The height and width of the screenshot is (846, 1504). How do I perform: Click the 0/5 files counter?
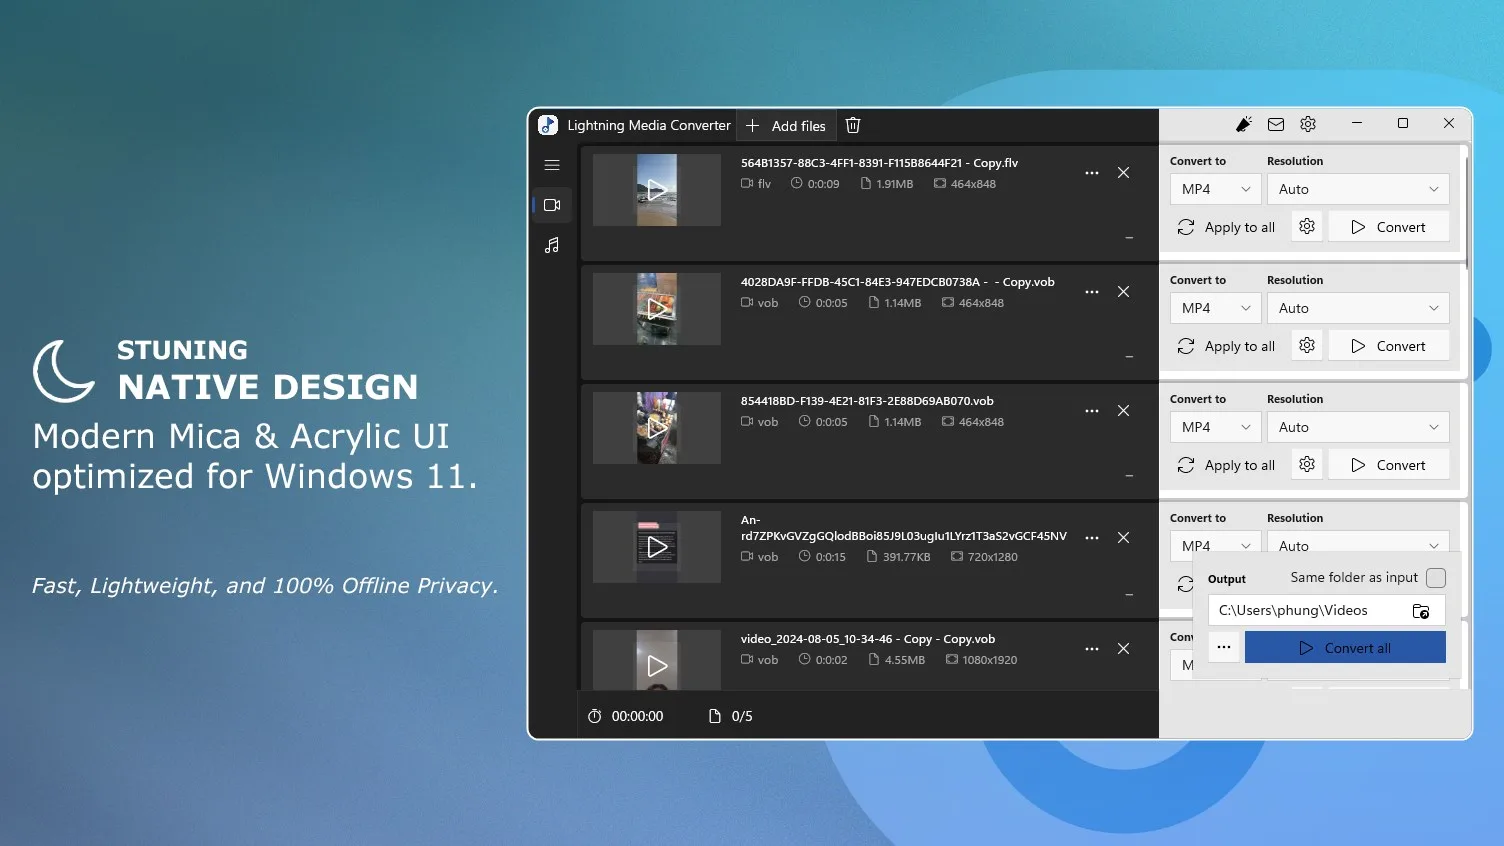pos(730,716)
